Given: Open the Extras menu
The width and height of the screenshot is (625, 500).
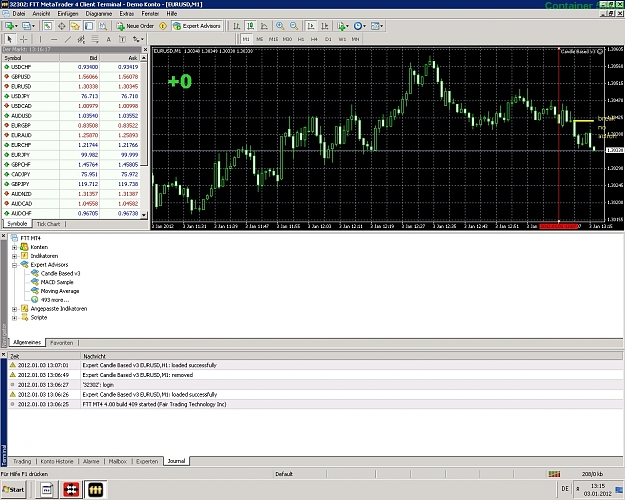Looking at the screenshot, I should click(x=127, y=14).
